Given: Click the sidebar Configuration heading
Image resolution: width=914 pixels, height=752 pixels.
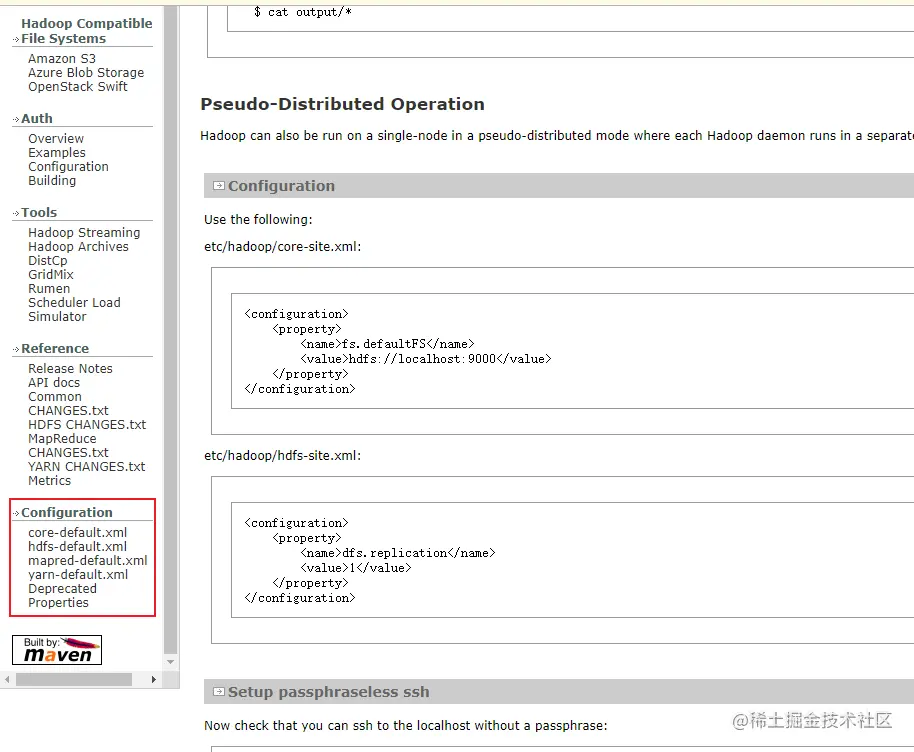Looking at the screenshot, I should (66, 512).
